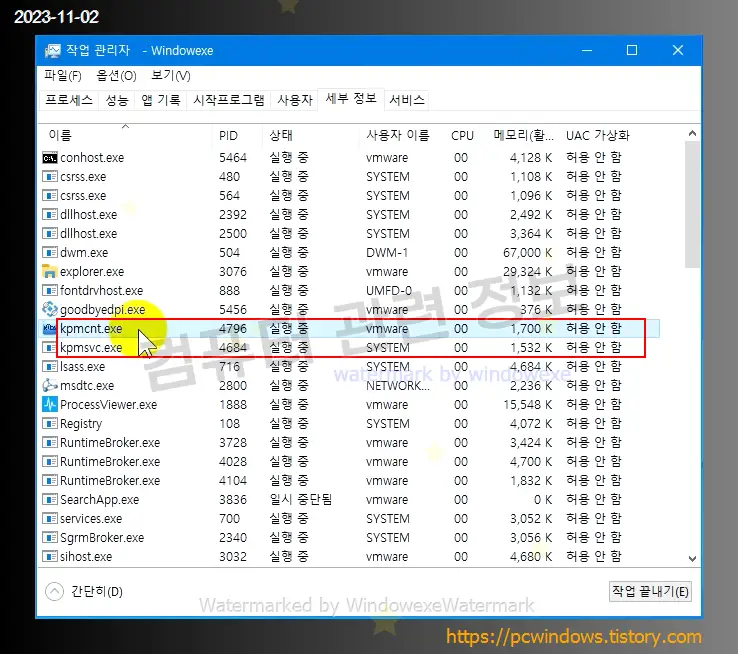Viewport: 738px width, 654px height.
Task: Select the kpmsvc.exe process name
Action: [91, 347]
